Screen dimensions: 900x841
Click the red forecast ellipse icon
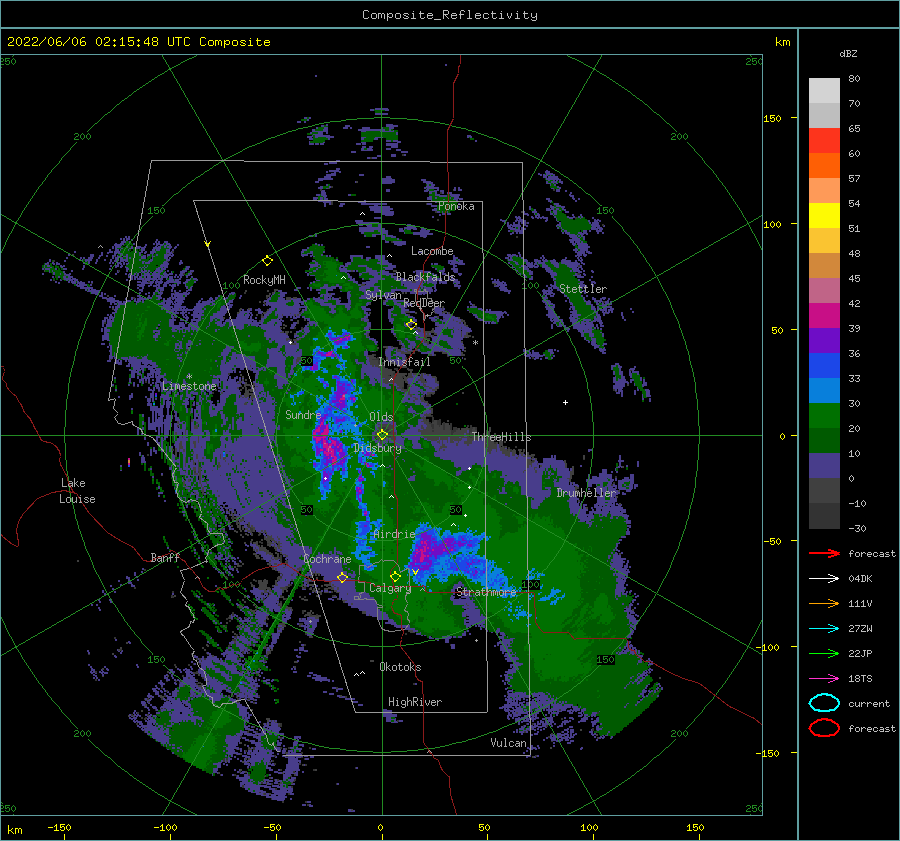(x=824, y=728)
